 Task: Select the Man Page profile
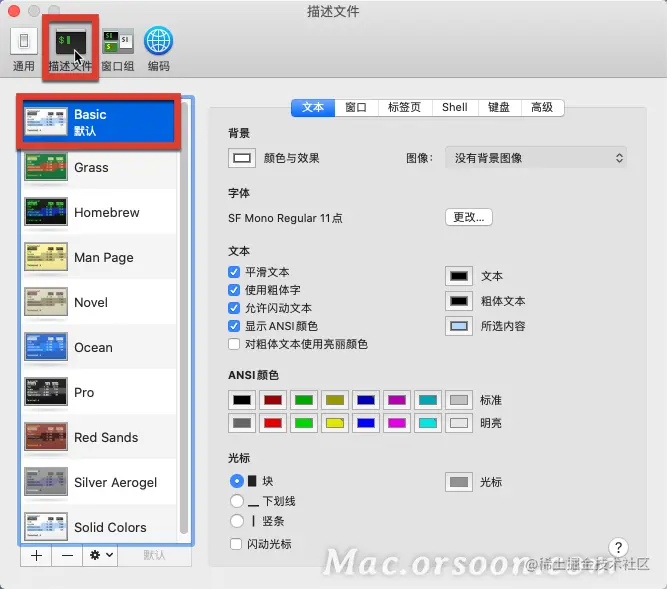pos(100,257)
